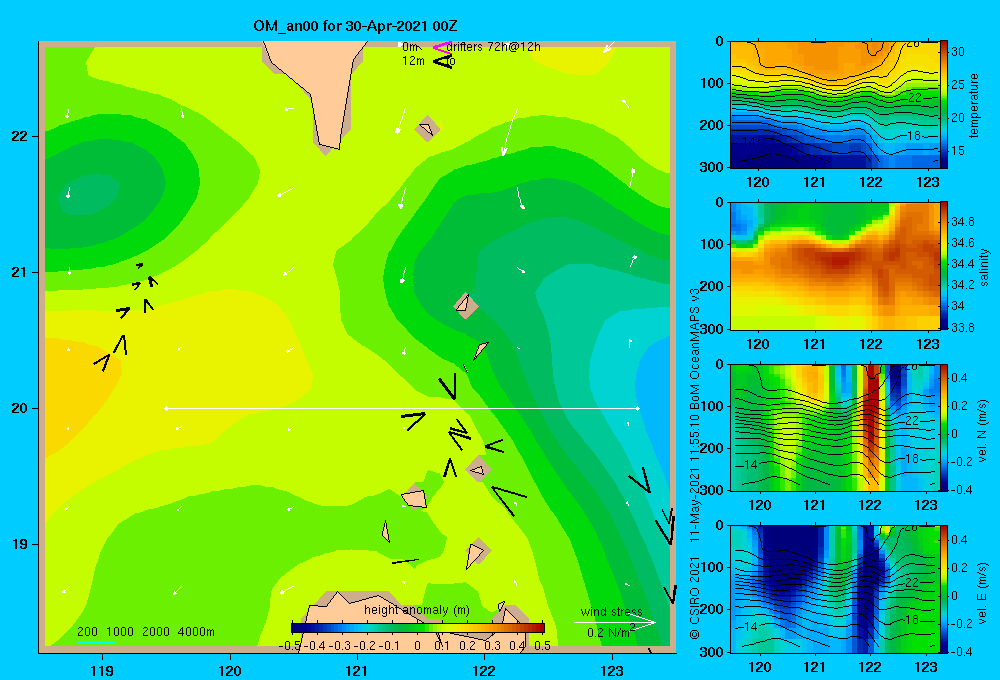
Task: Click the 'wind stress' label
Action: click(611, 612)
